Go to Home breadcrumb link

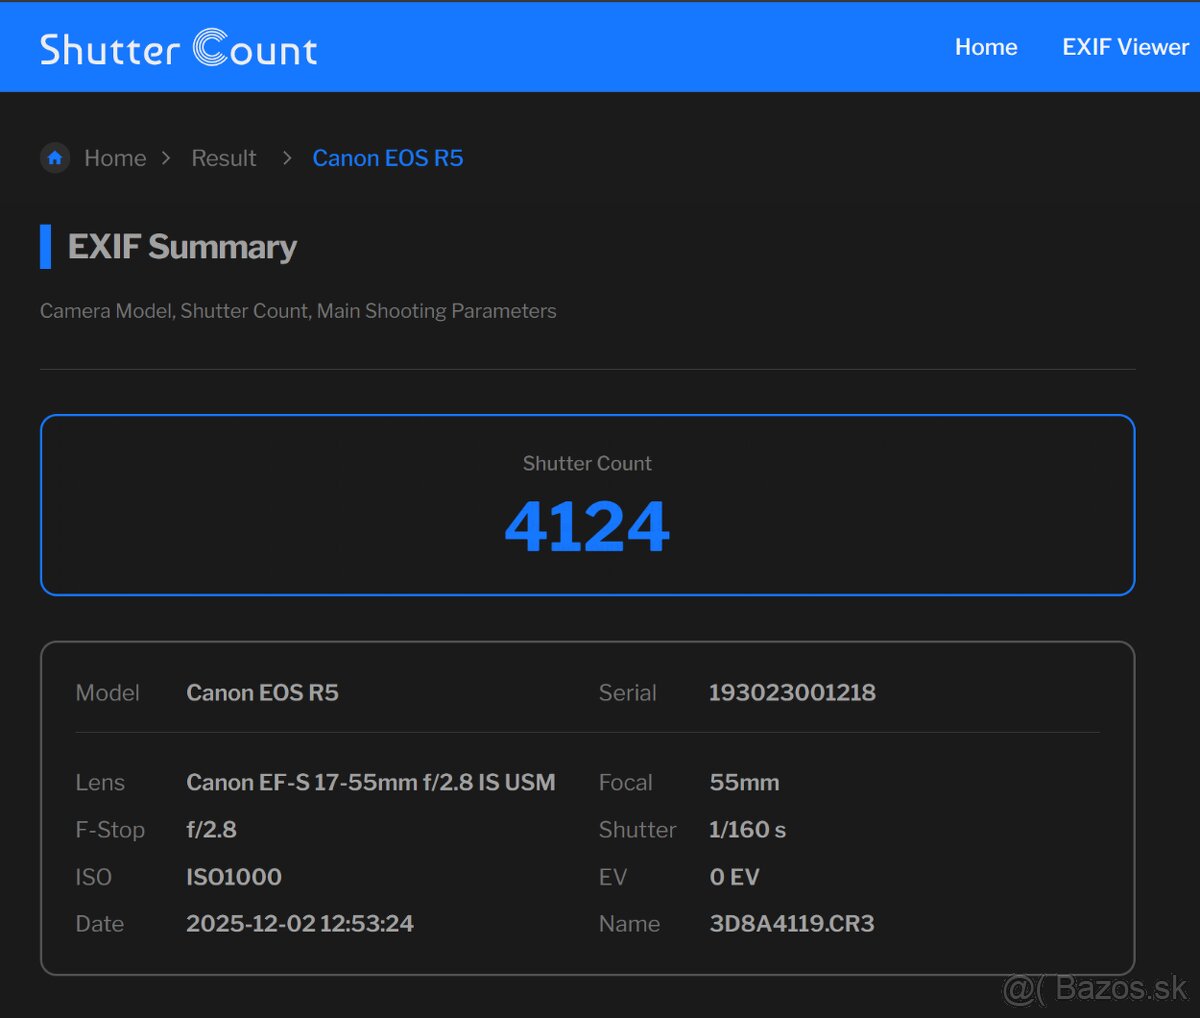(115, 158)
